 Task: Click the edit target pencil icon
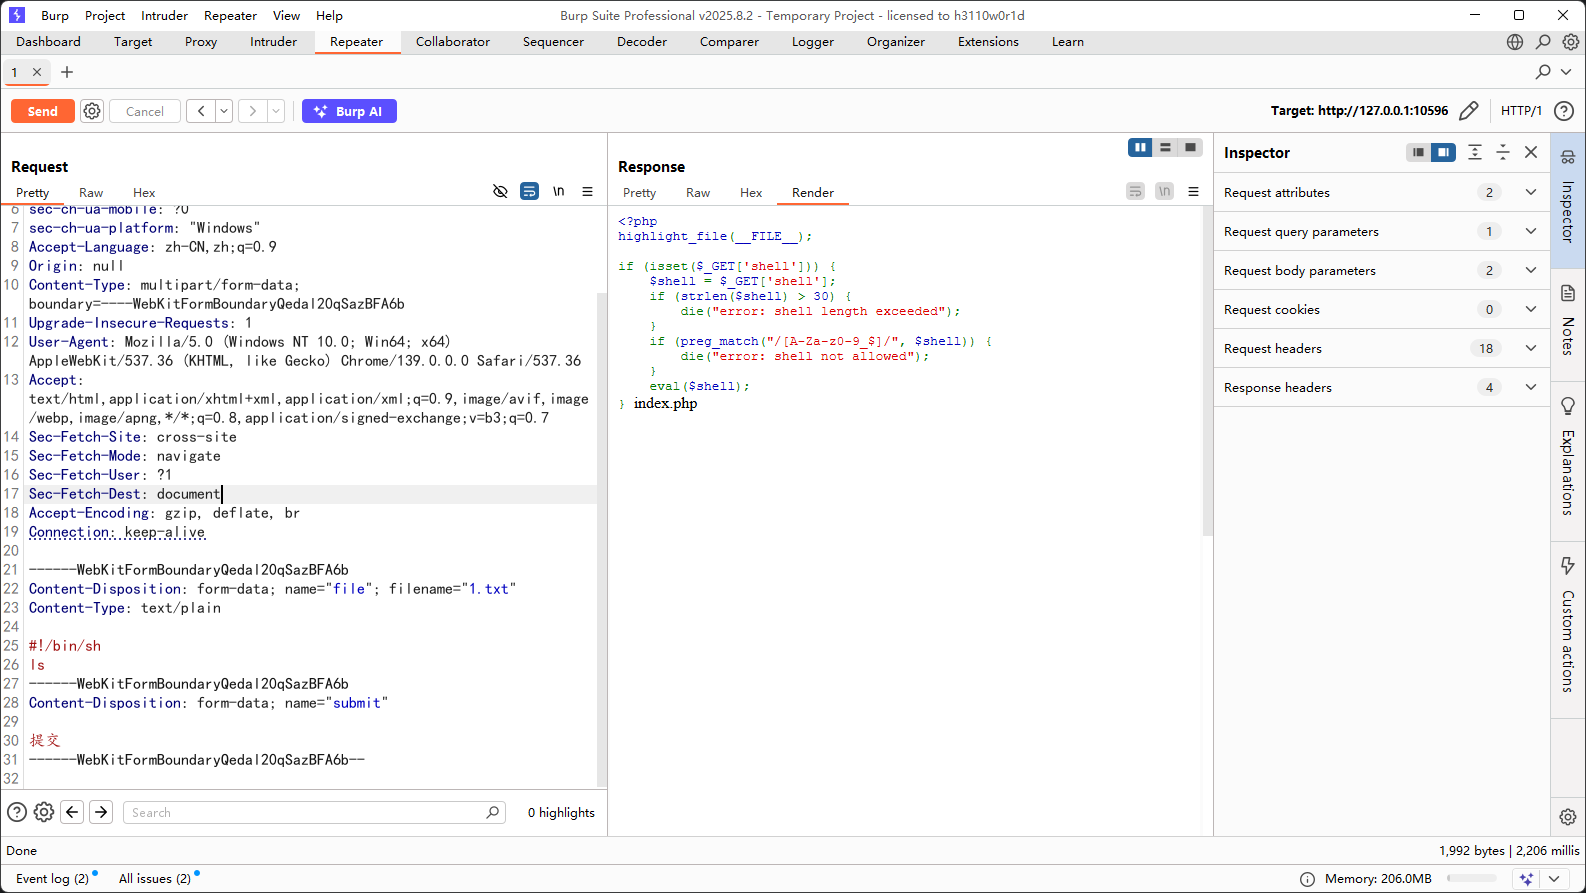[1468, 111]
